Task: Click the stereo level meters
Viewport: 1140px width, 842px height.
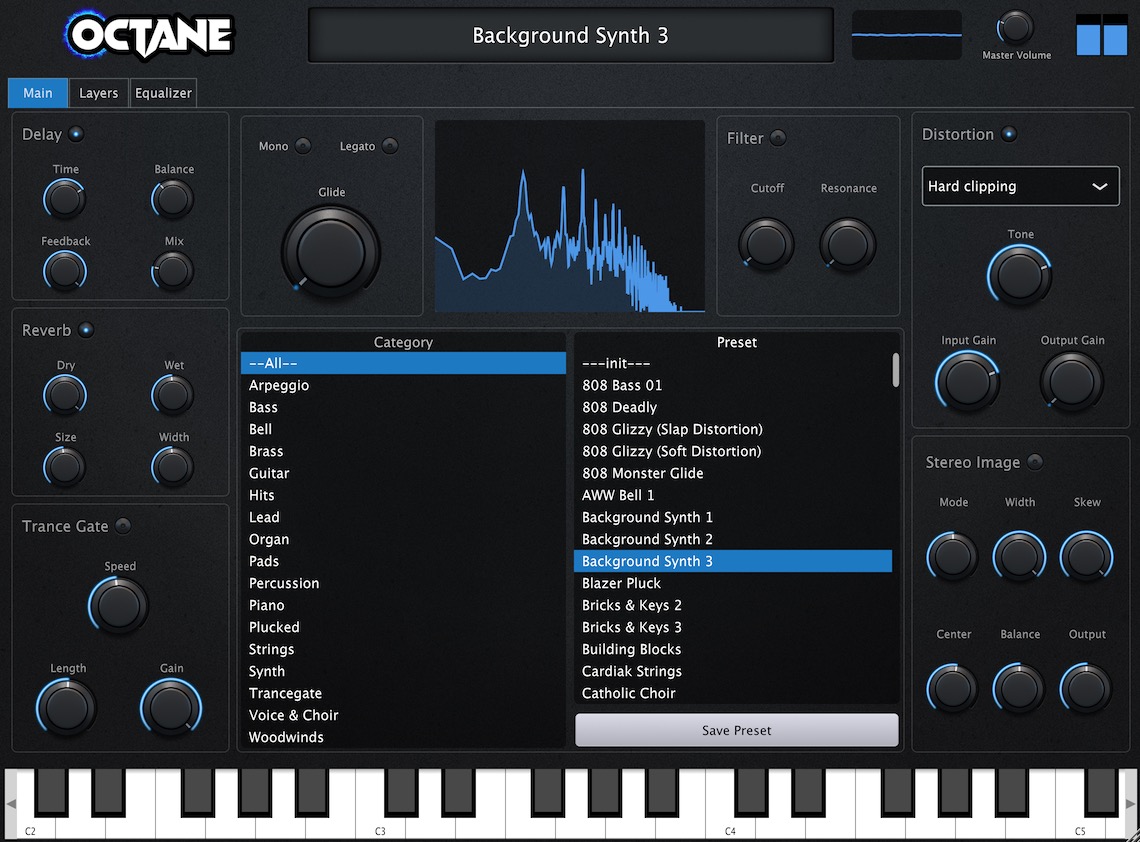Action: (1101, 35)
